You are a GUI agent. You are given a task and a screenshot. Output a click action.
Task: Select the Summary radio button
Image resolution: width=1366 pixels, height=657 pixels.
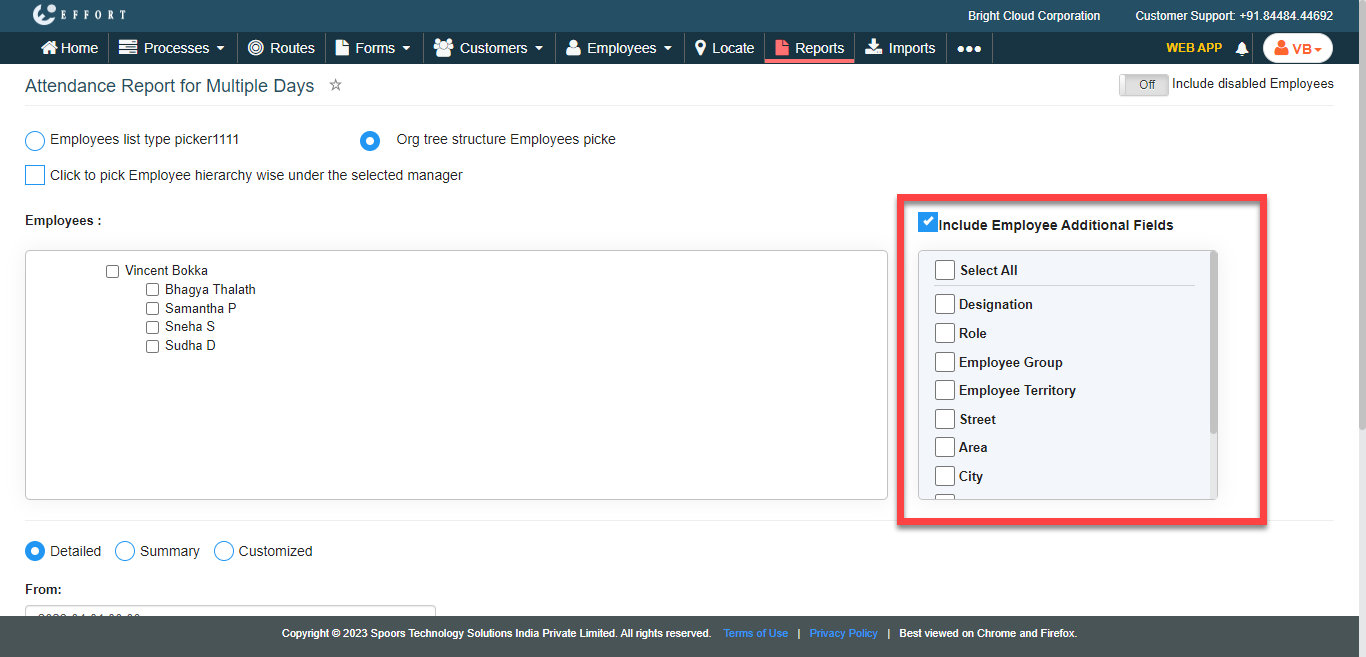tap(125, 551)
